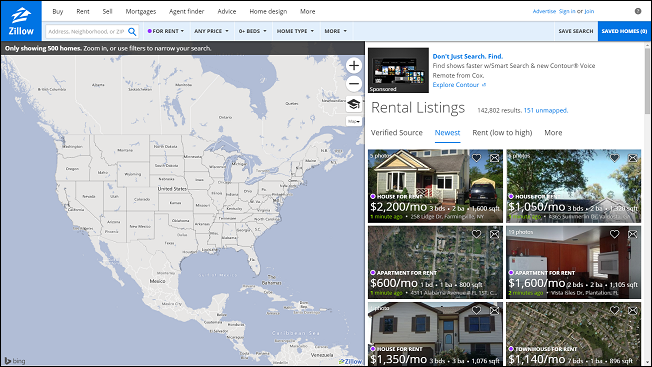The width and height of the screenshot is (652, 367).
Task: Click the Join link
Action: point(589,11)
